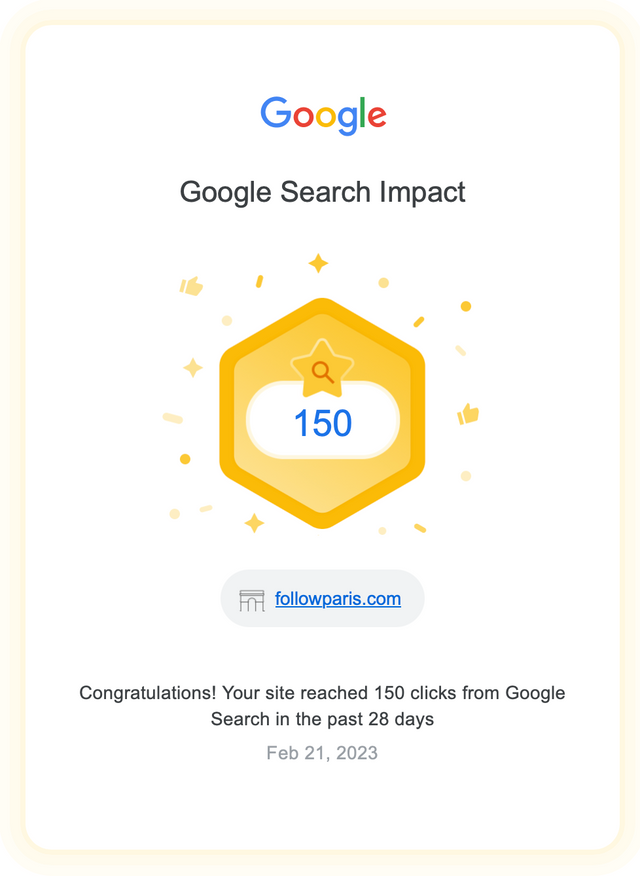
Task: Click the arch site favicon icon
Action: tap(252, 601)
